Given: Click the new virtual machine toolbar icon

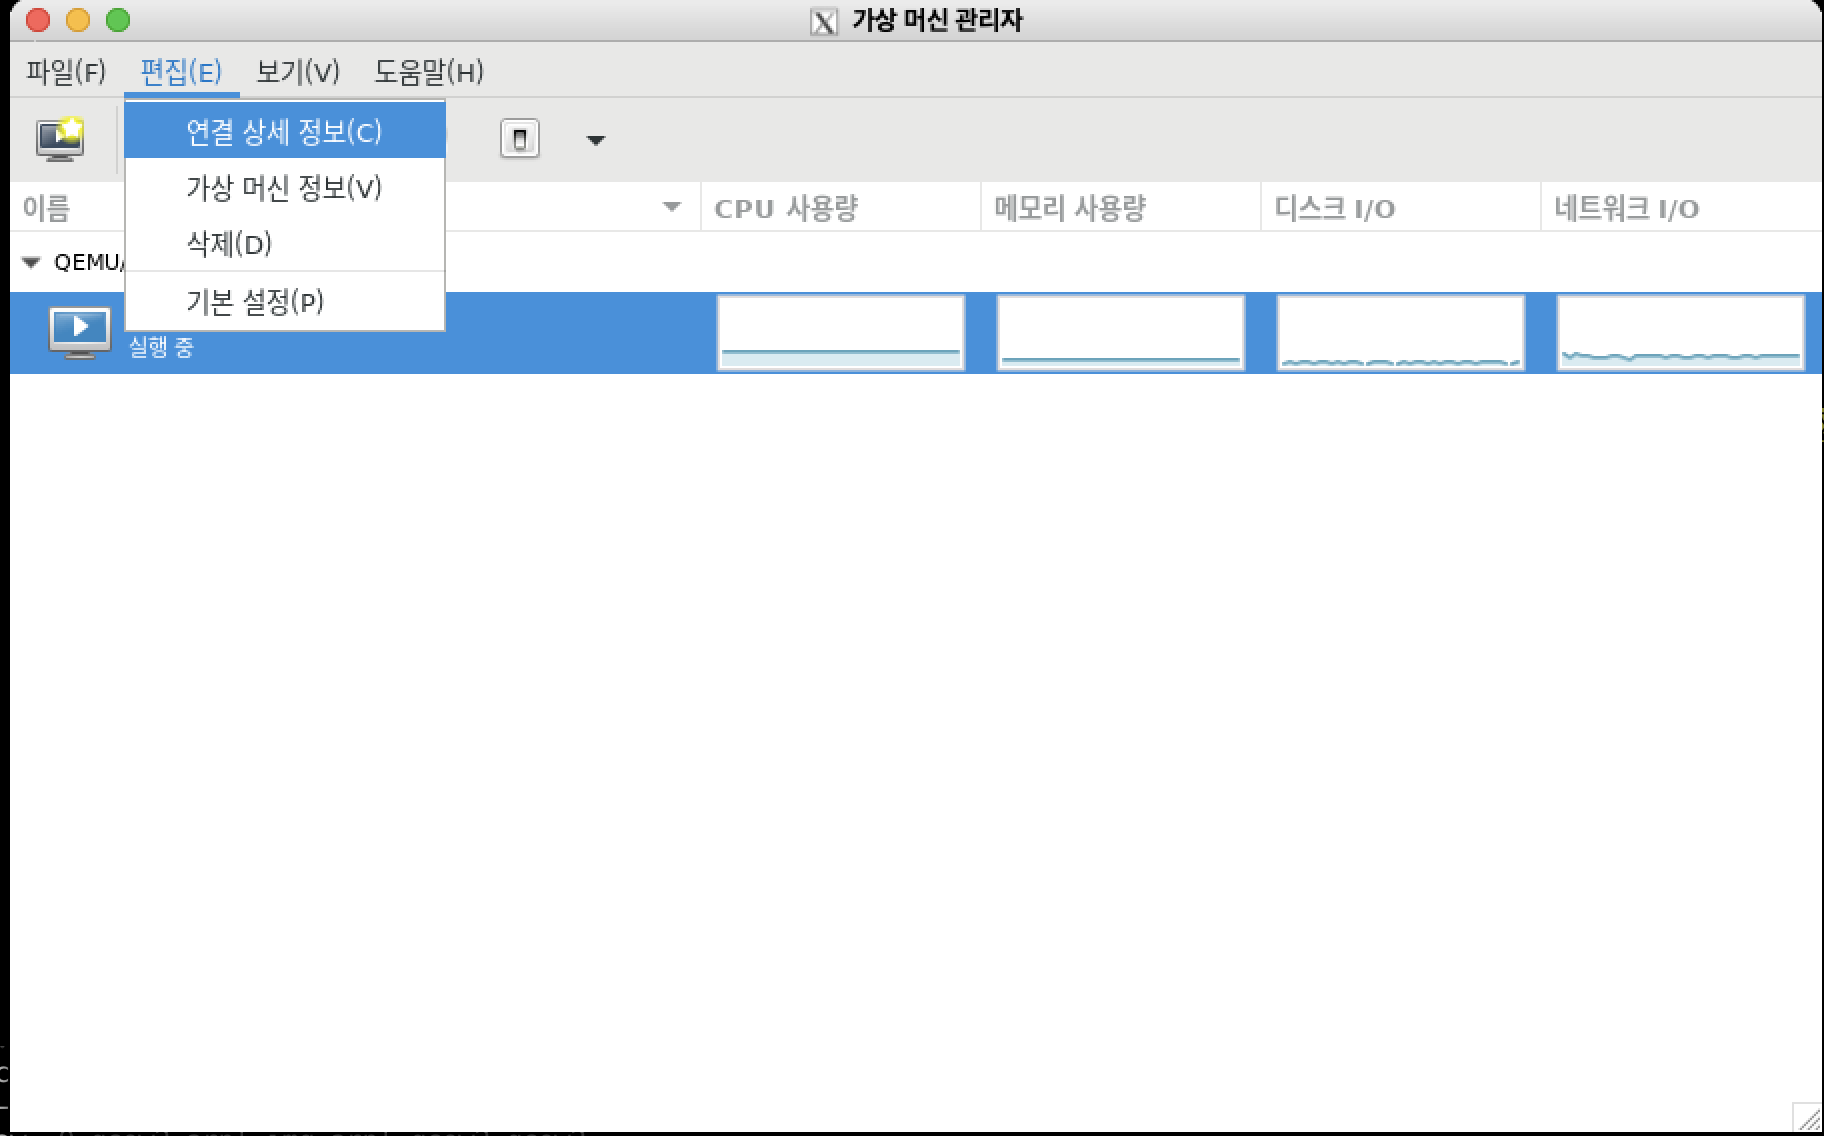Looking at the screenshot, I should 58,138.
